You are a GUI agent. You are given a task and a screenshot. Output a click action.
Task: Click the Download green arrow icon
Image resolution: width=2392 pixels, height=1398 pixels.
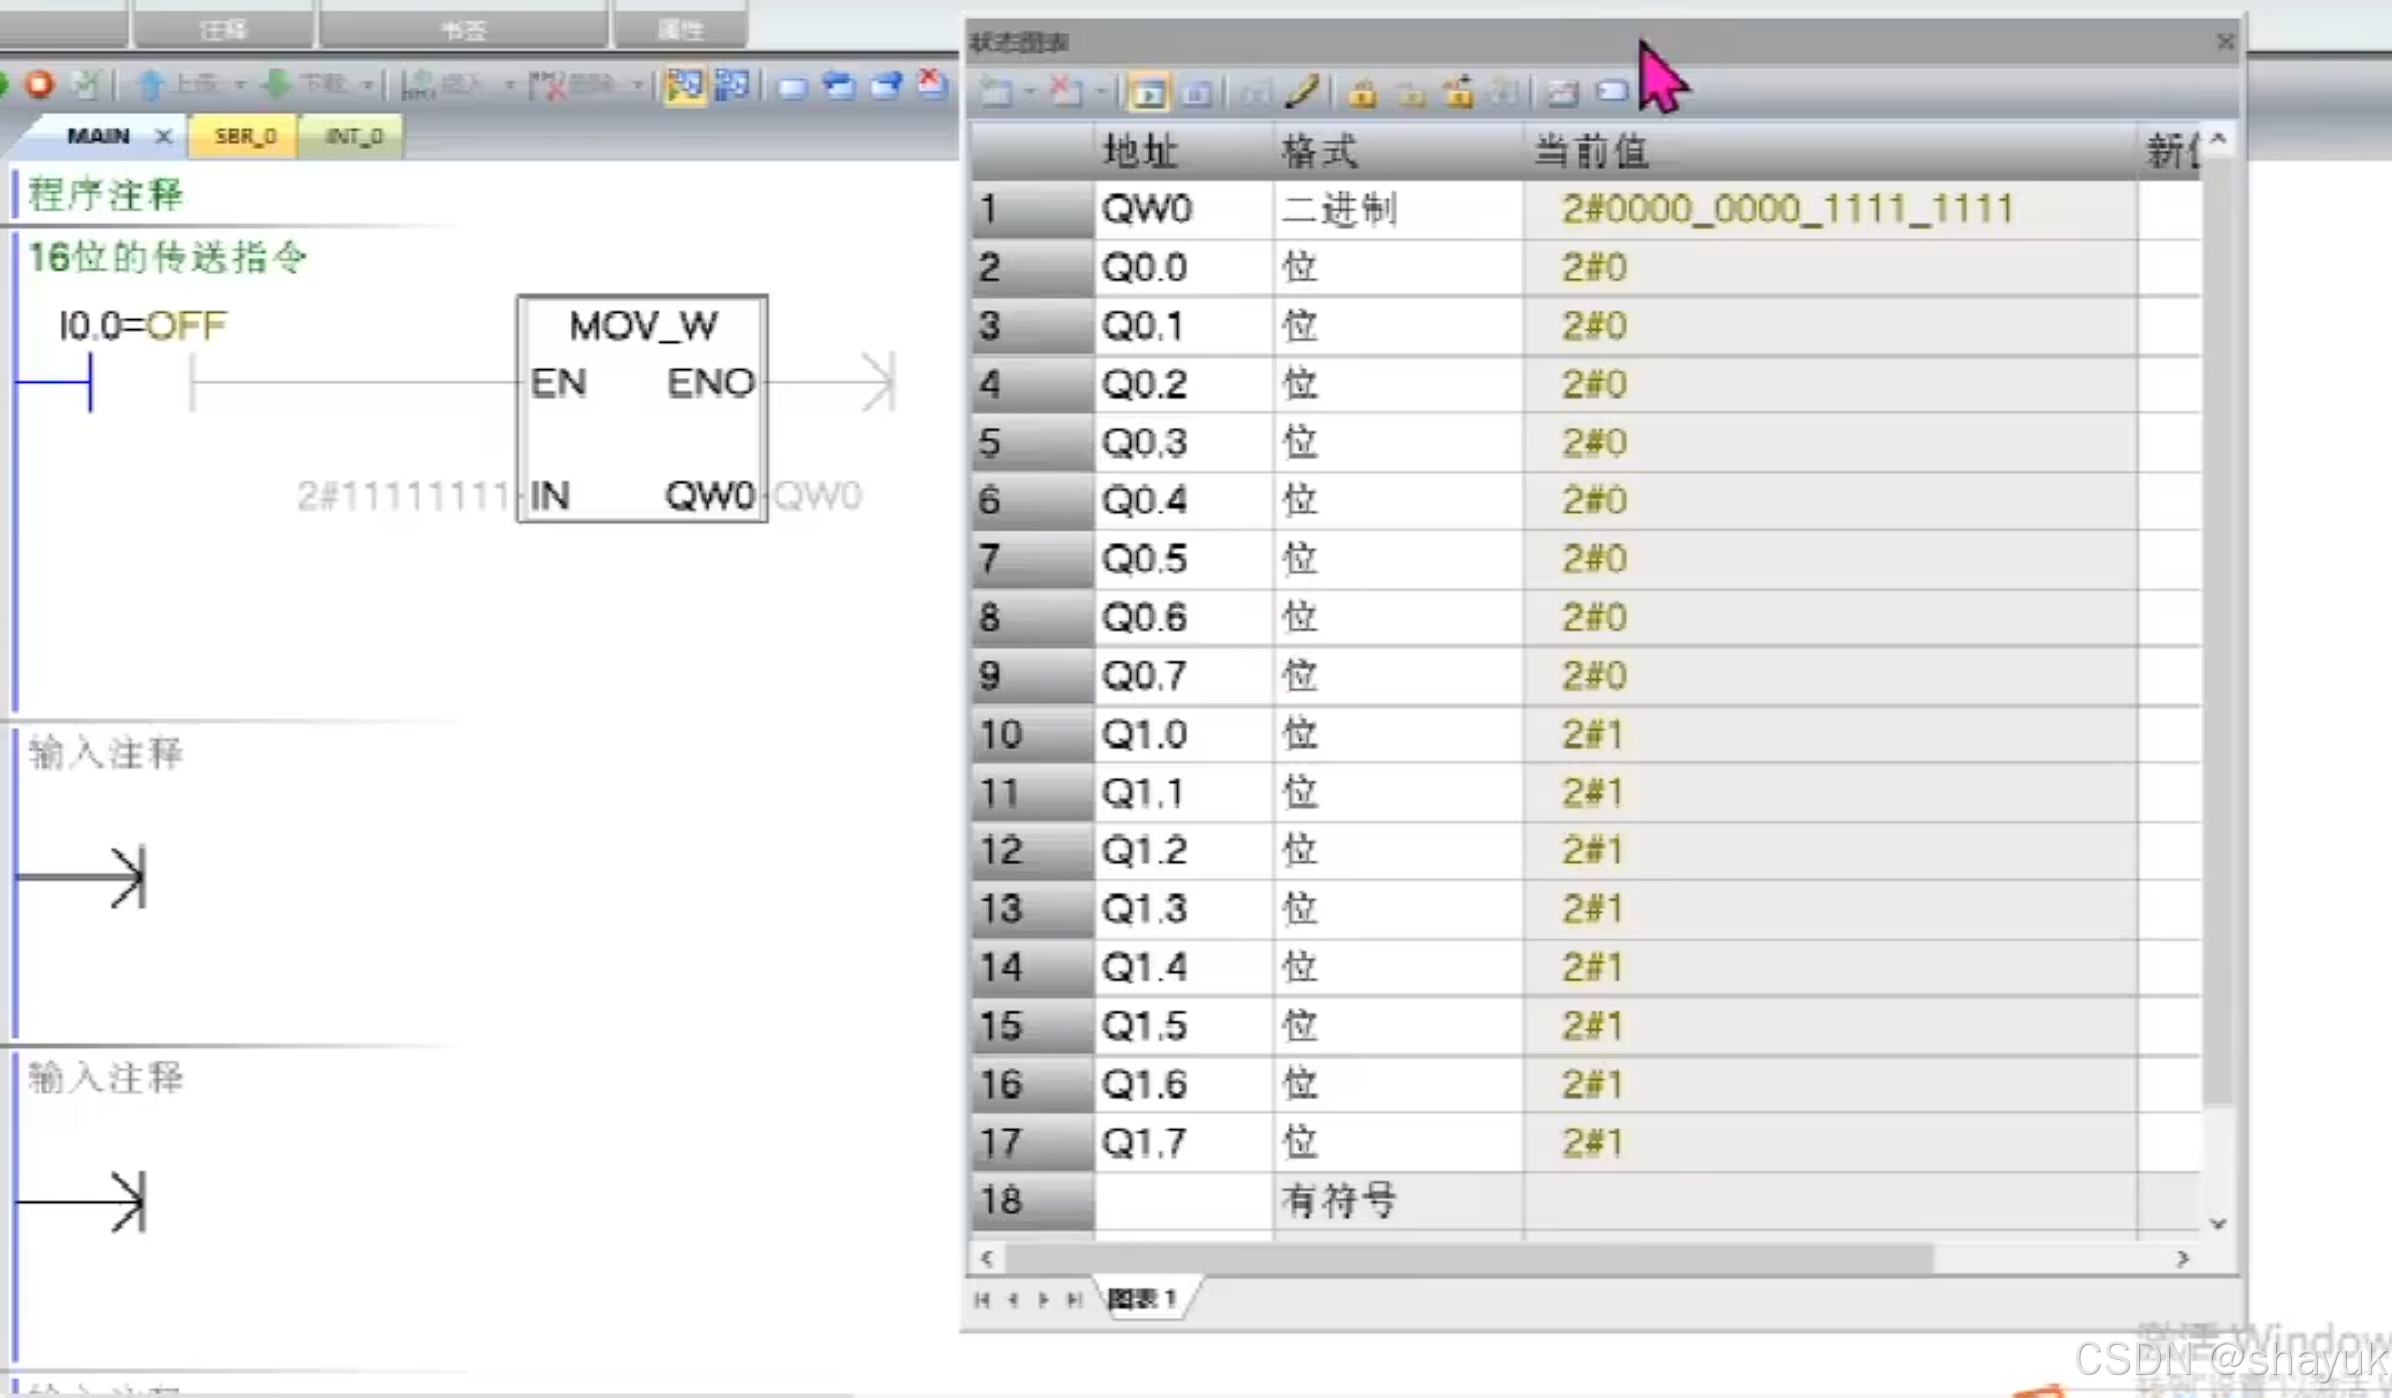pos(276,85)
